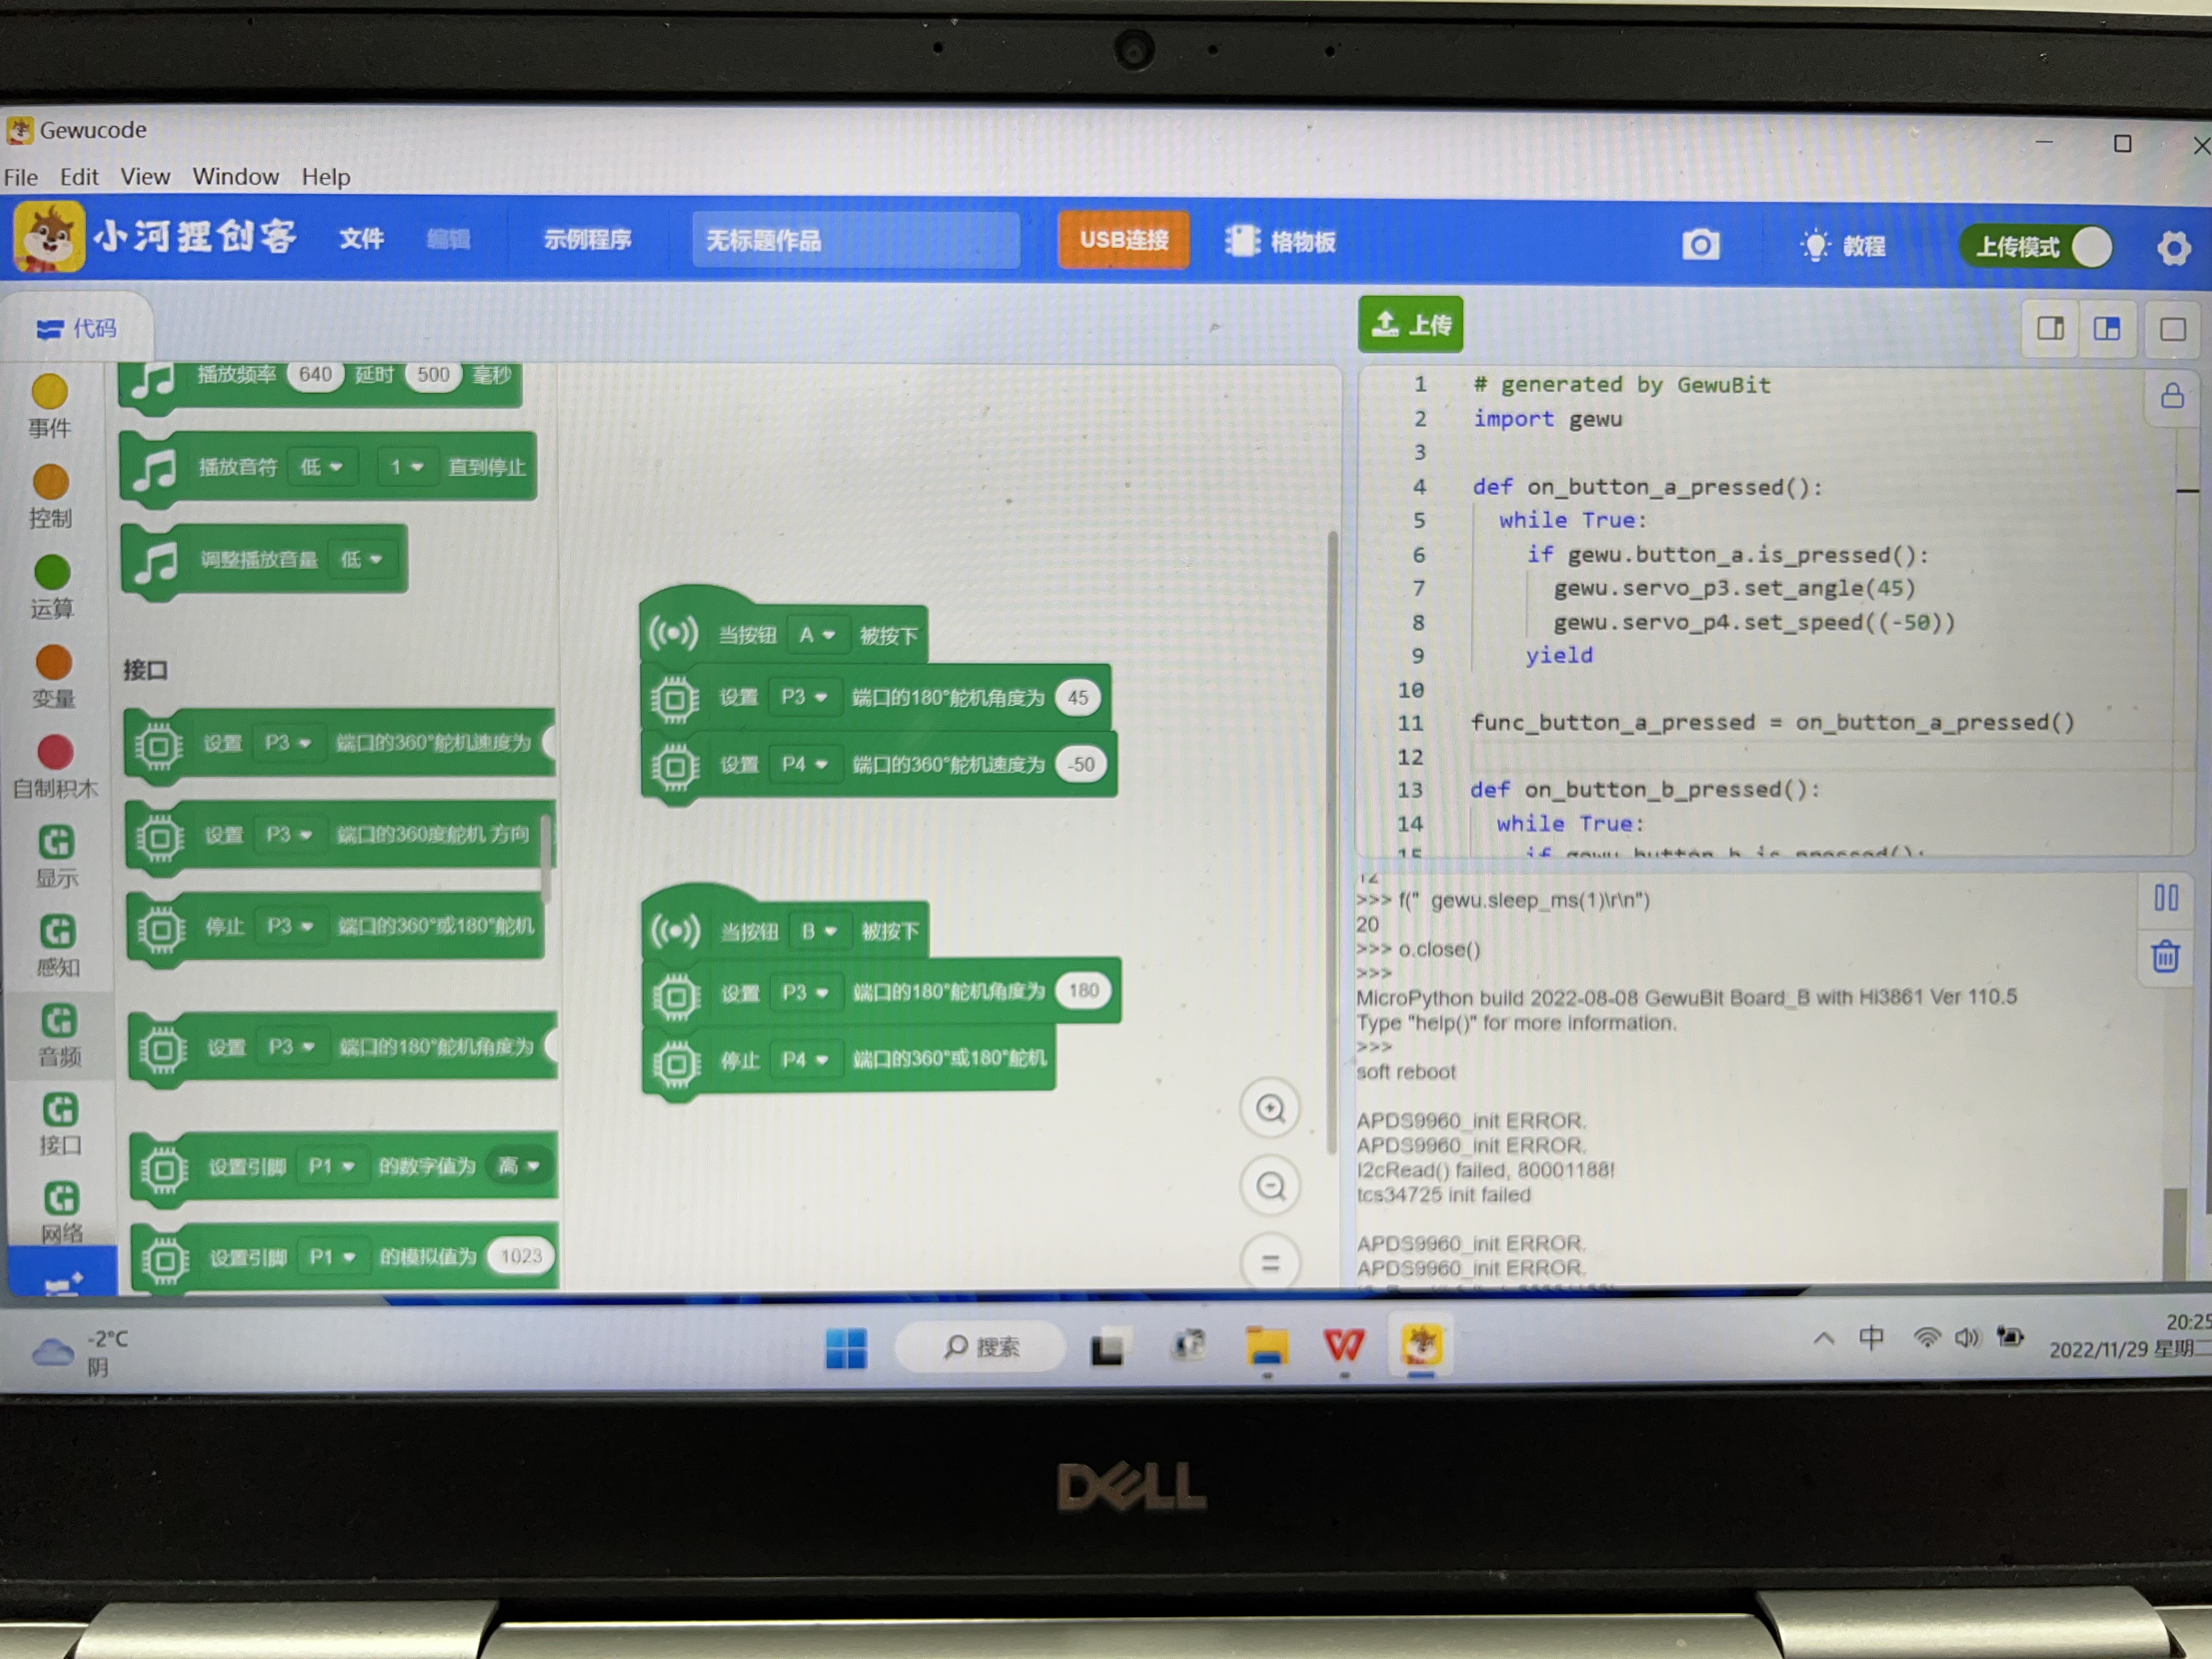This screenshot has height=1659, width=2212.
Task: Click speed value -50 field
Action: [x=1081, y=764]
